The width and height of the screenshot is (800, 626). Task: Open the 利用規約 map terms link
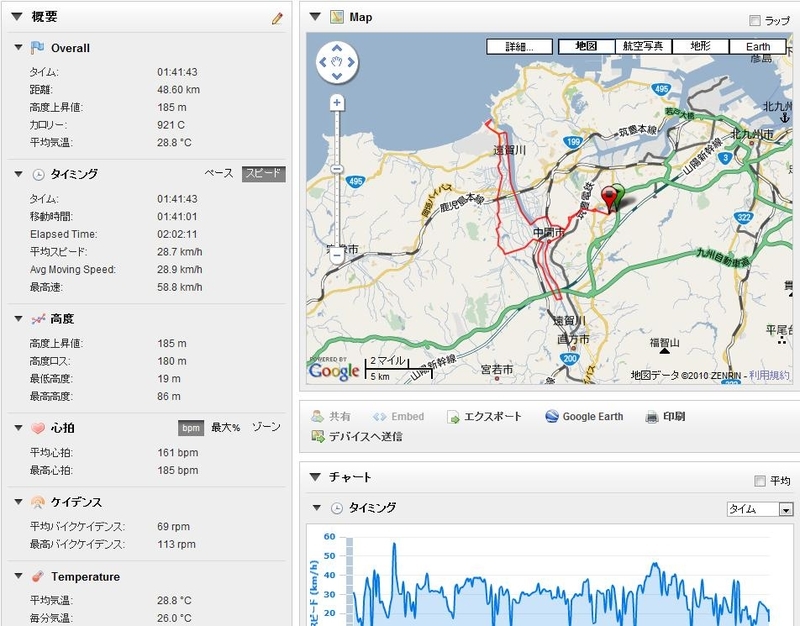(769, 375)
